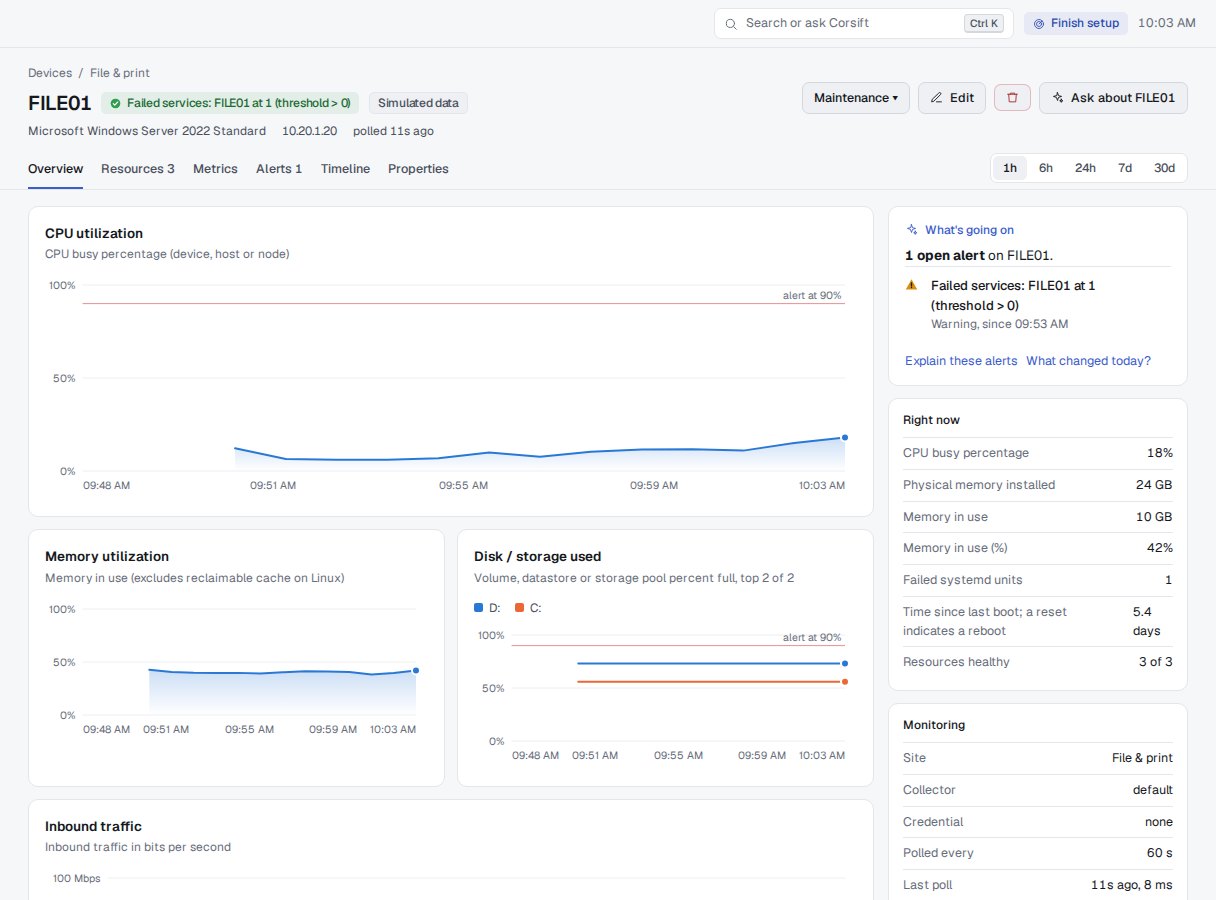This screenshot has height=900, width=1216.
Task: Switch to the Timeline tab
Action: pos(345,169)
